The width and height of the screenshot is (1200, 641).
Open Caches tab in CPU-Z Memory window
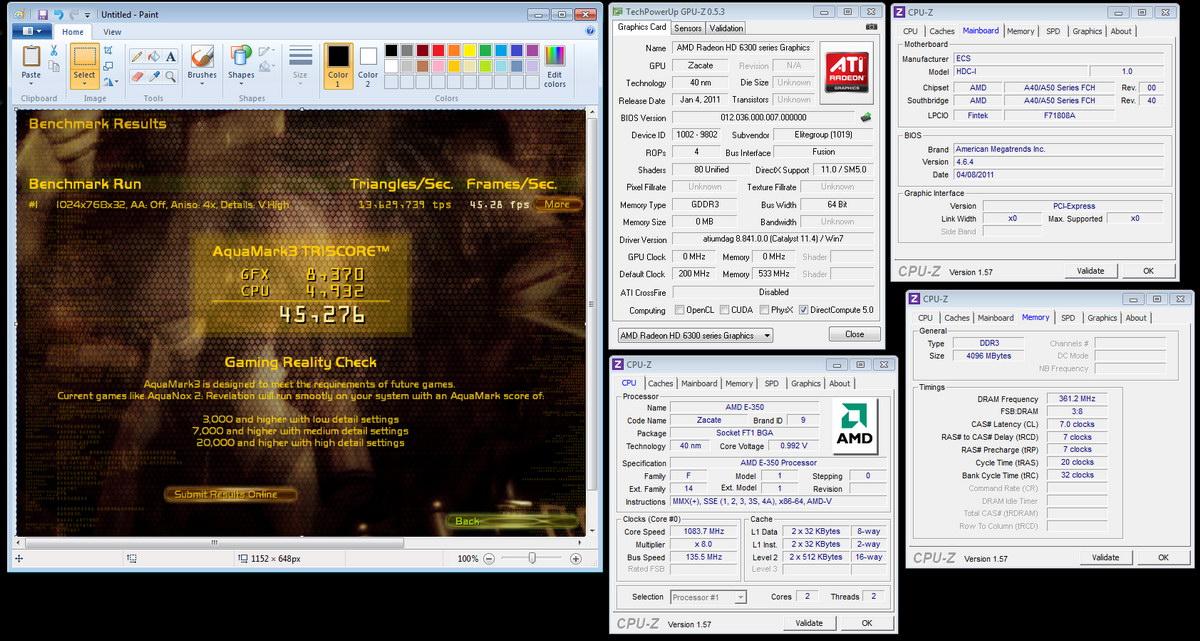coord(957,318)
